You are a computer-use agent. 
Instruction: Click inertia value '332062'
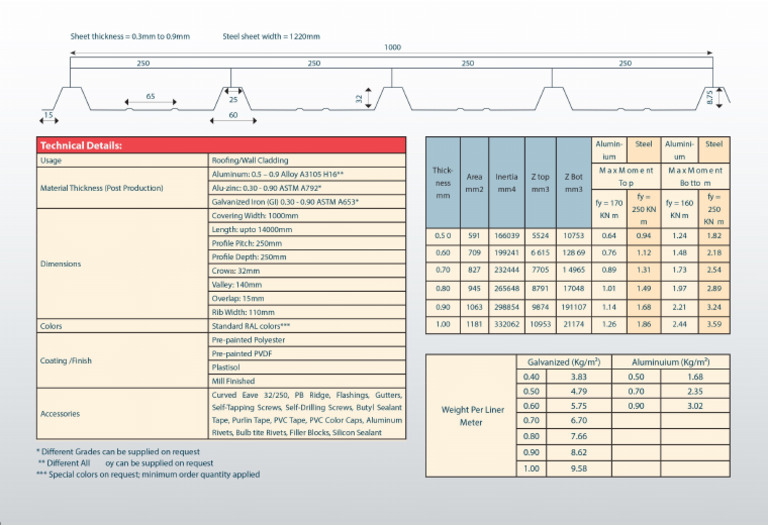[x=506, y=324]
